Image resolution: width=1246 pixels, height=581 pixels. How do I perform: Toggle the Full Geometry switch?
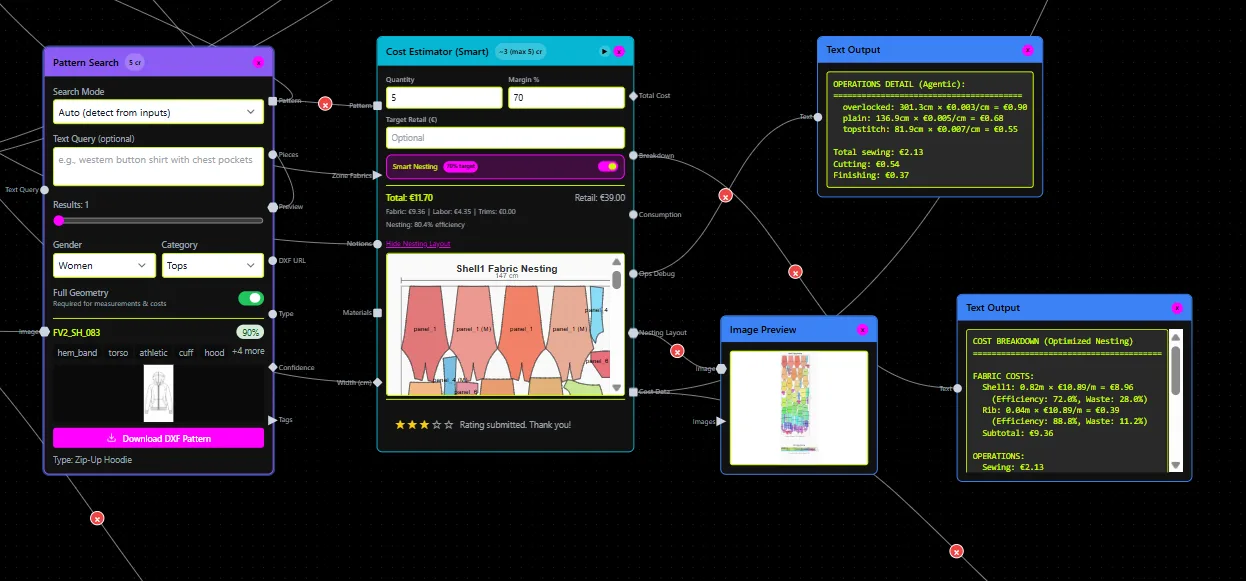250,298
